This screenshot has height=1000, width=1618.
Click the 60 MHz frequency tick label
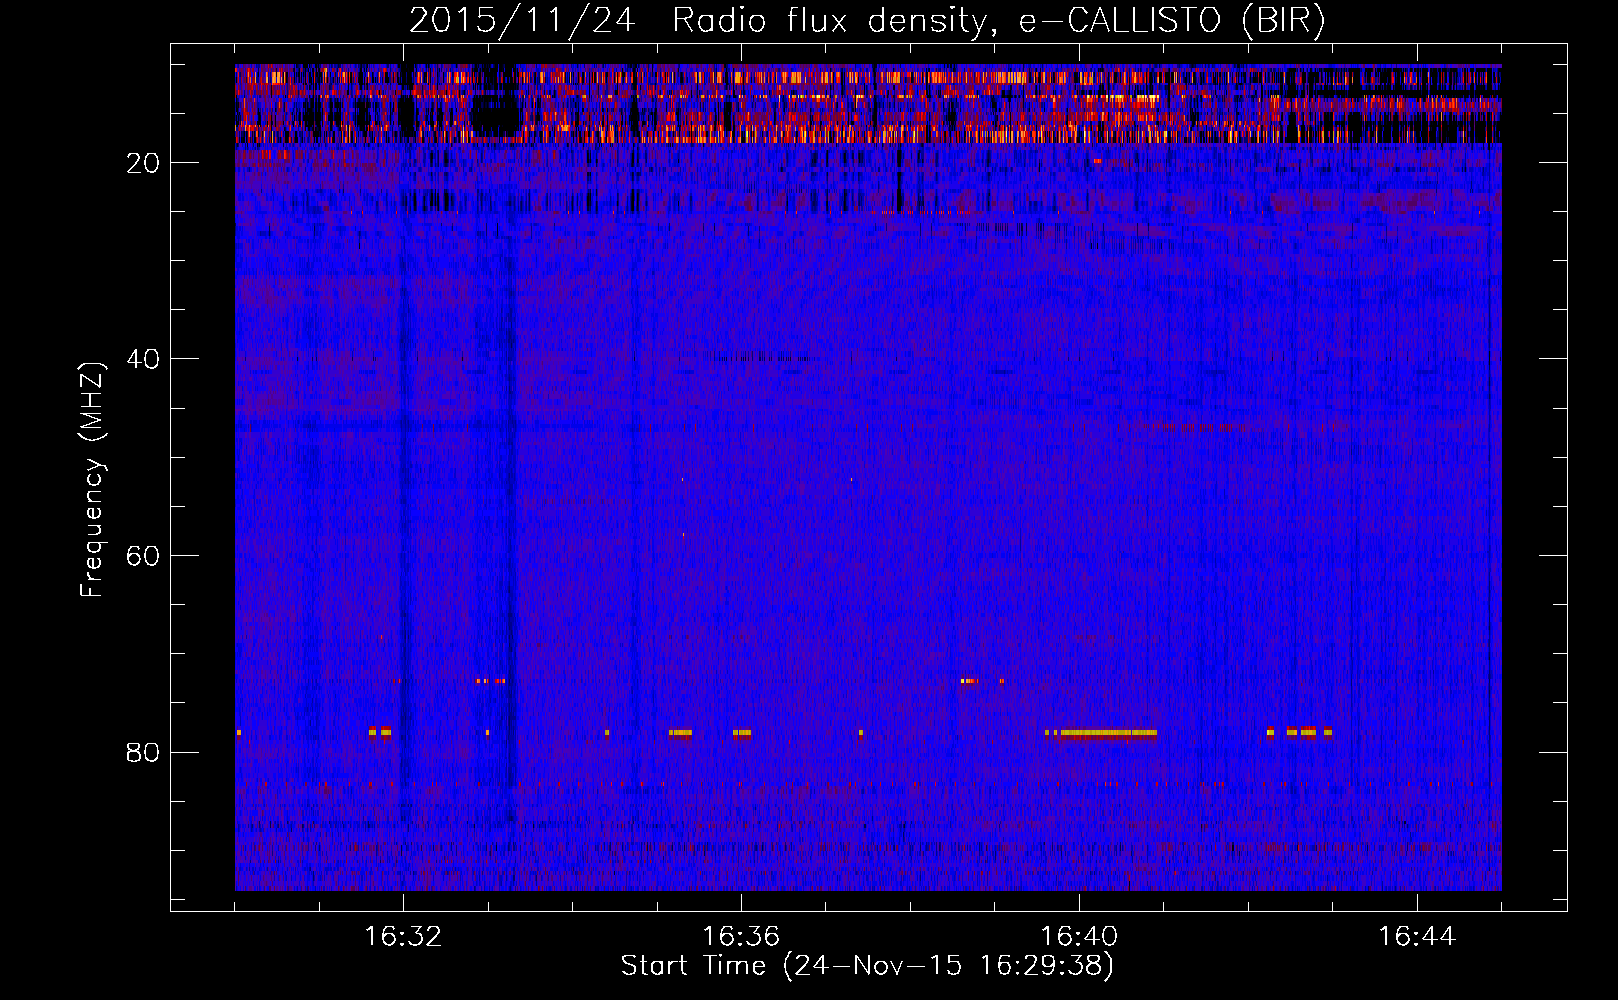coord(143,556)
